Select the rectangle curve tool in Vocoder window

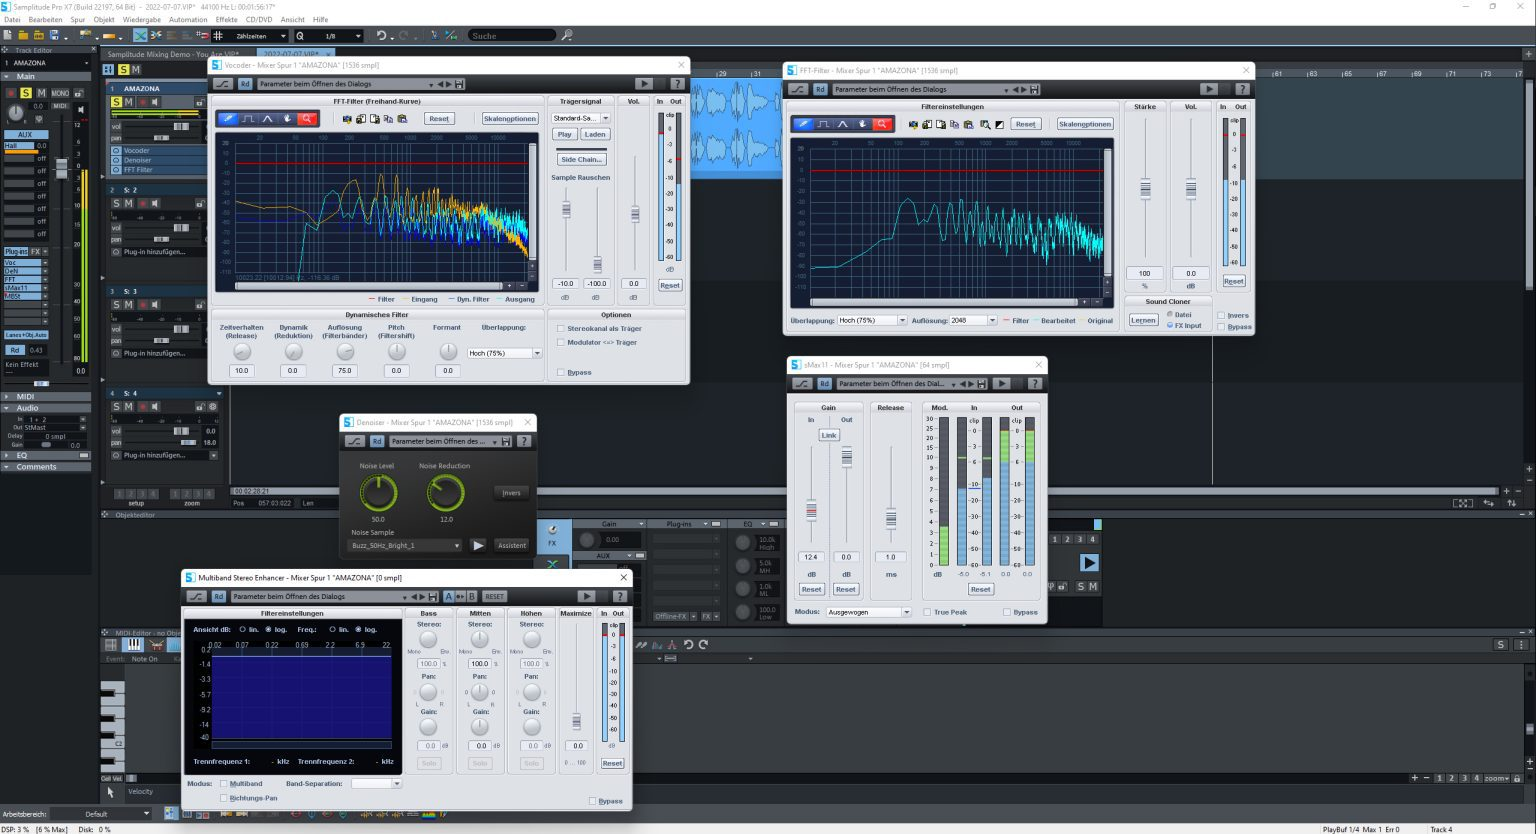coord(248,119)
